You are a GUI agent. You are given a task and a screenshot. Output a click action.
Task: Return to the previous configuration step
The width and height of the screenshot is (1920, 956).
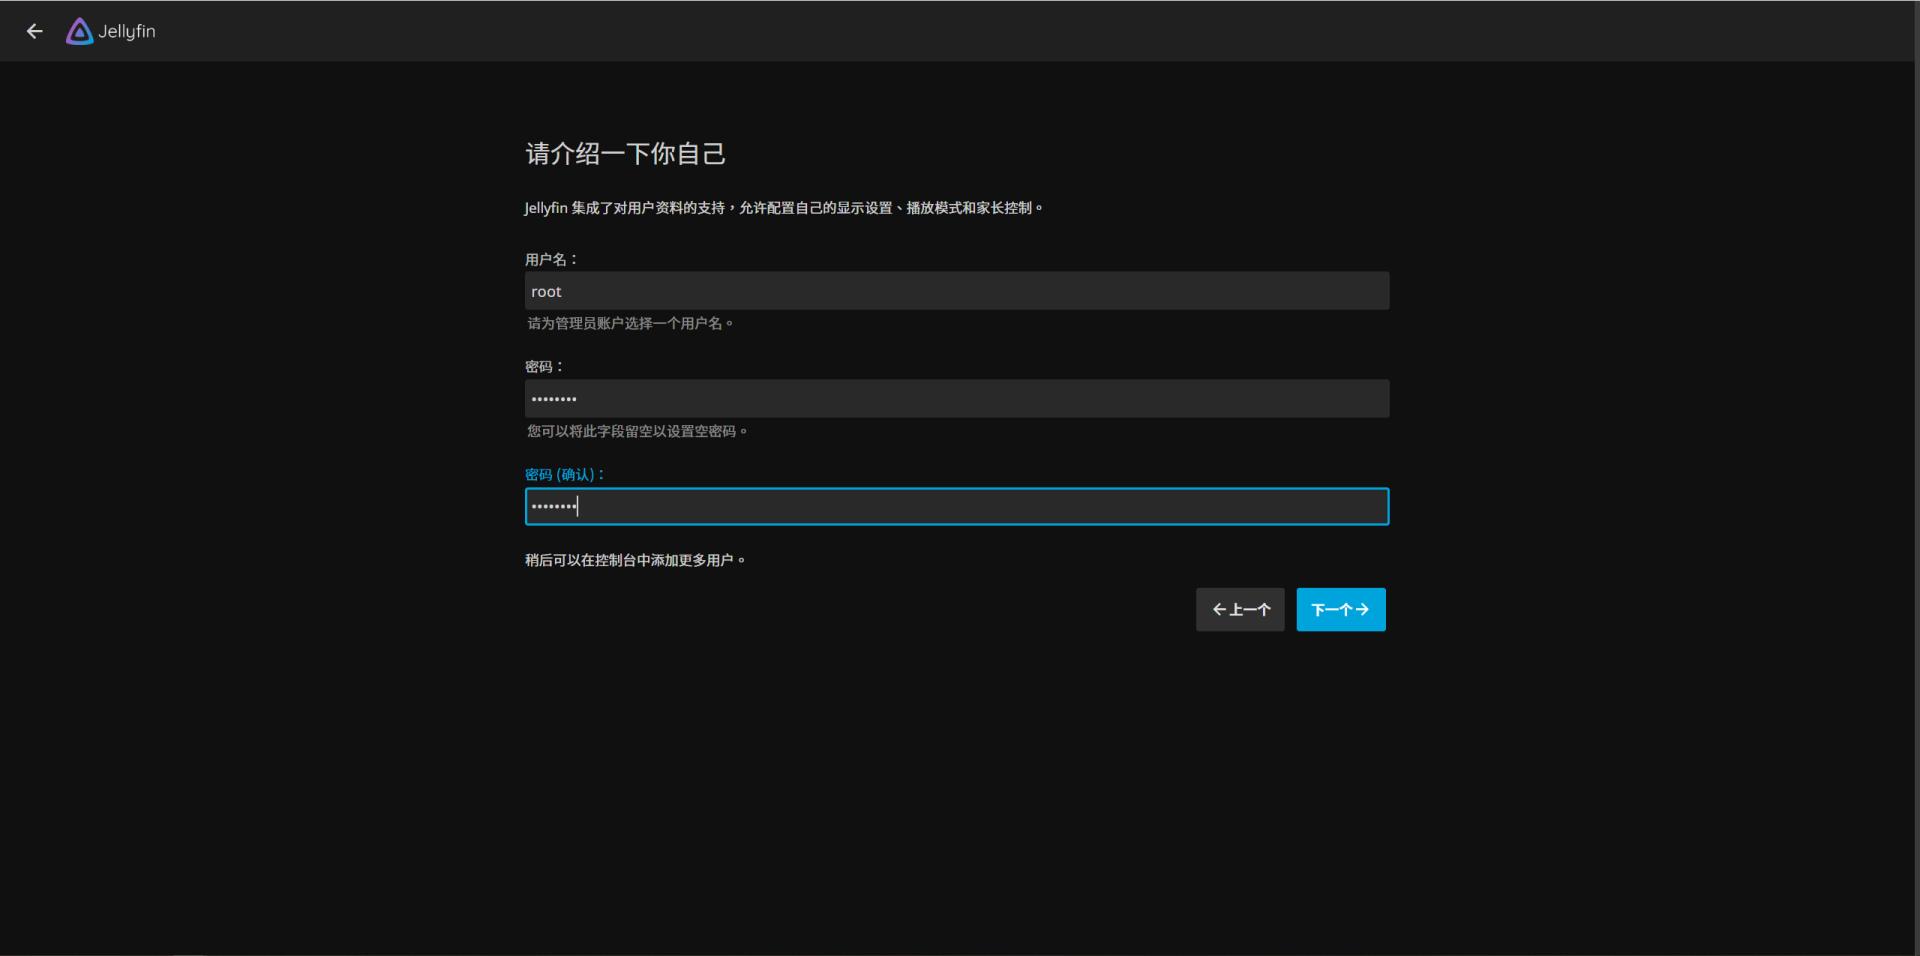(x=1239, y=610)
